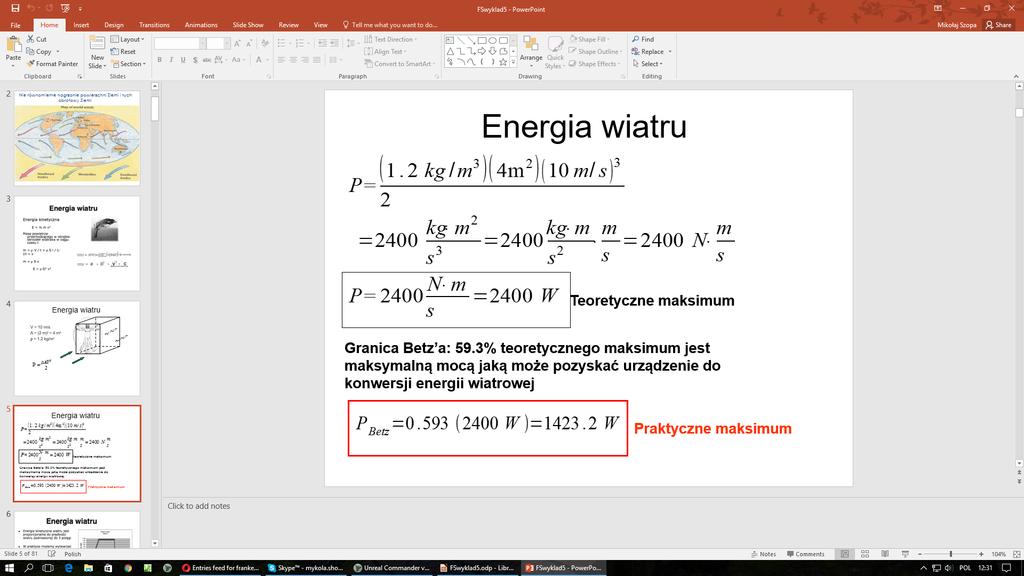Start Slide Show from the status bar icon
The width and height of the screenshot is (1024, 576).
point(905,554)
